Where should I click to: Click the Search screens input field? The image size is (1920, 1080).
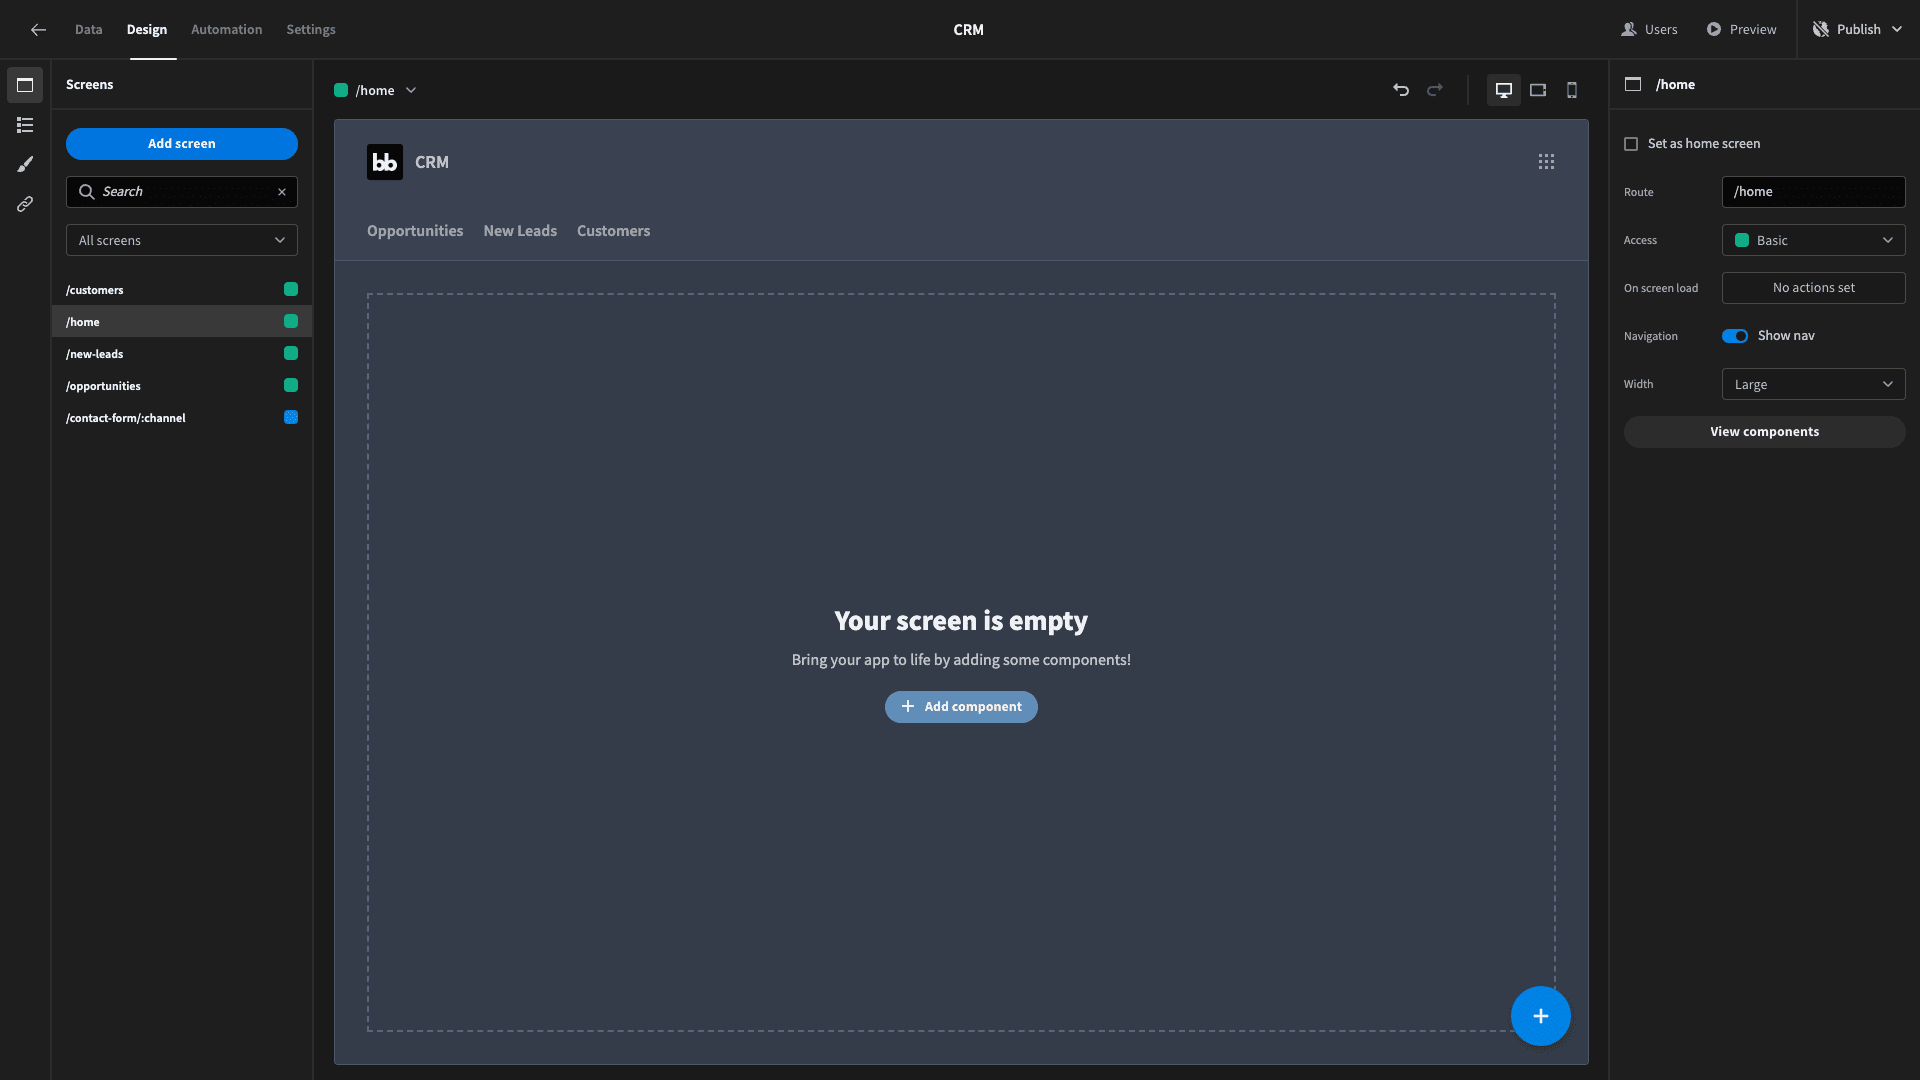point(182,192)
